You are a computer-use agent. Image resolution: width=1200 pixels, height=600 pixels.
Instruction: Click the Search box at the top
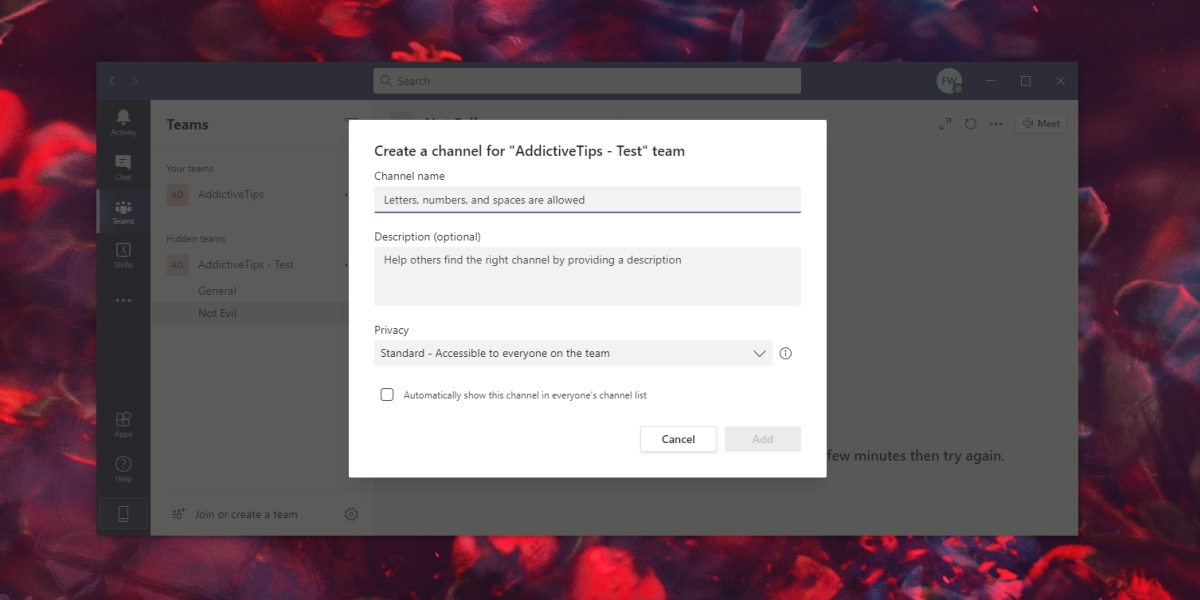tap(587, 81)
